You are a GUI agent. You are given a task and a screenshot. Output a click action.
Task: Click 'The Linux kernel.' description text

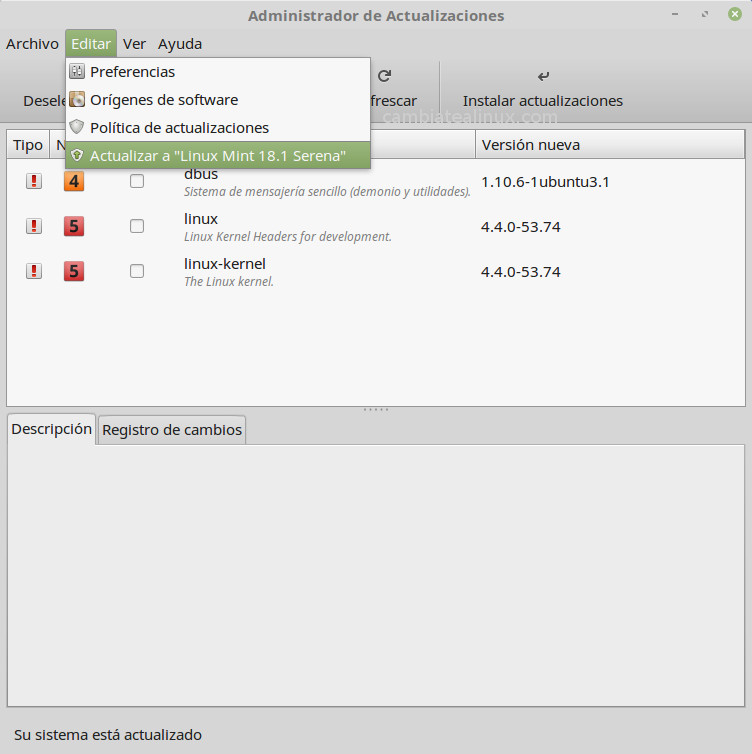coord(229,281)
